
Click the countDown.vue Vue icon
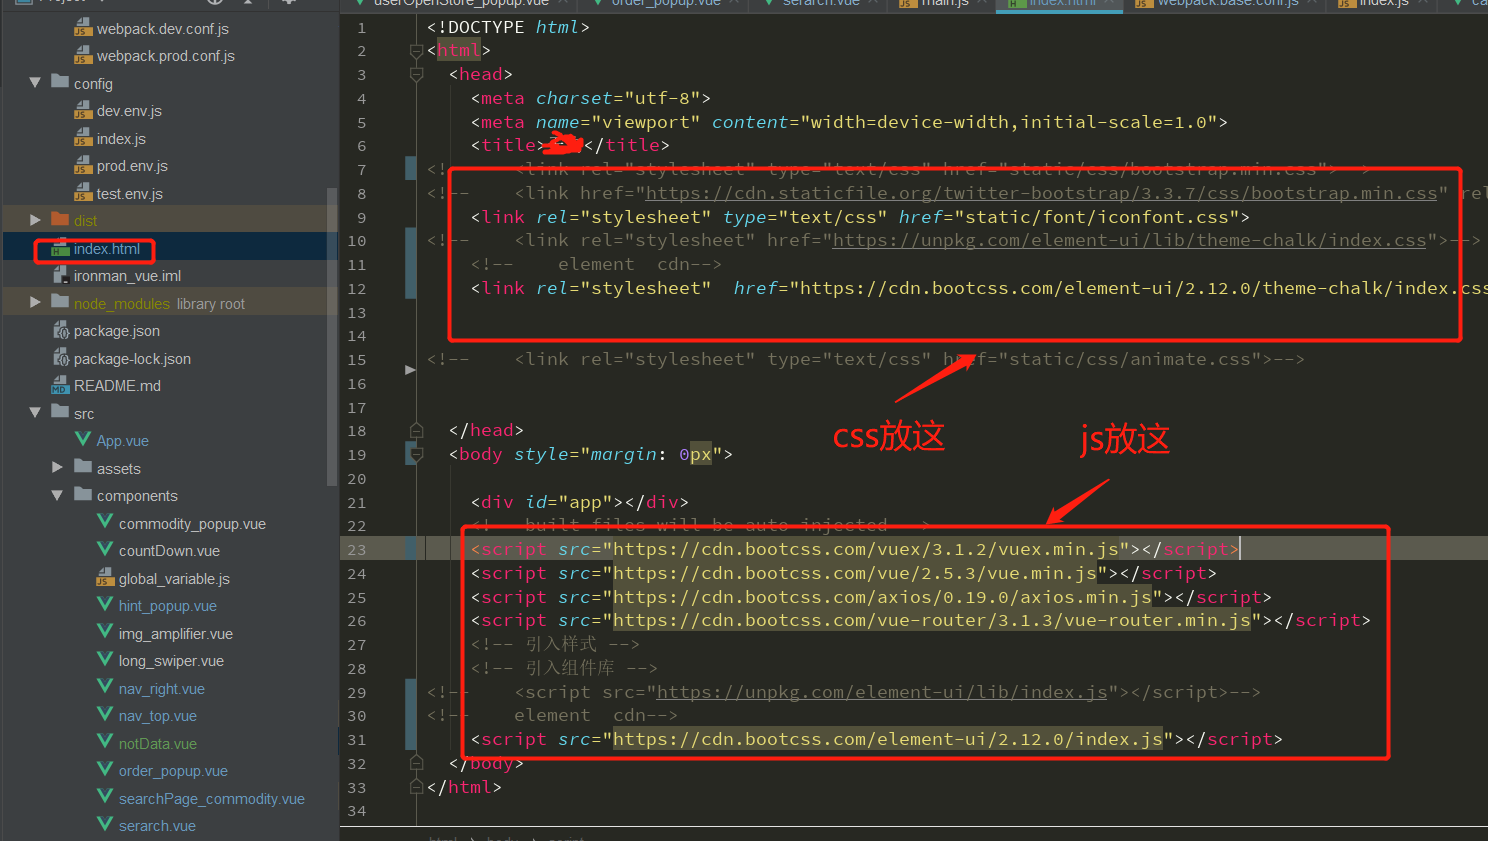click(x=105, y=549)
